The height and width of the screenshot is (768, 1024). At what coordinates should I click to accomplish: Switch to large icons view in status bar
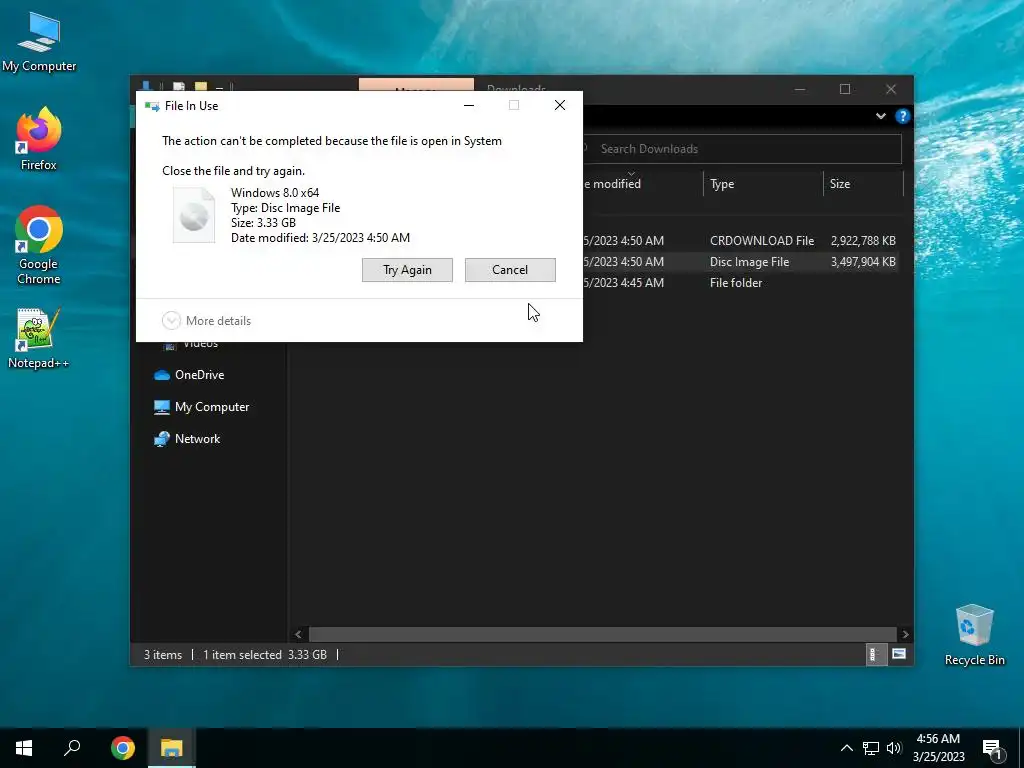(899, 654)
